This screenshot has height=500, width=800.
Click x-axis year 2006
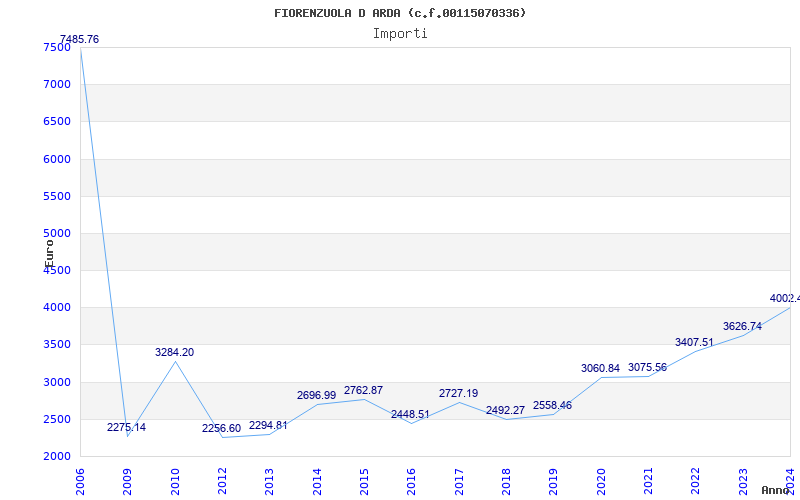point(80,482)
